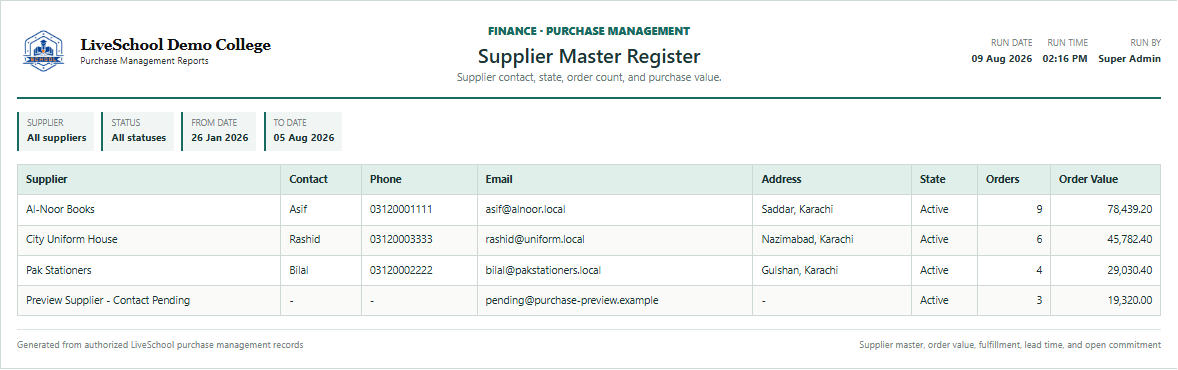Viewport: 1178px width, 370px height.
Task: Click the State column header
Action: click(944, 180)
